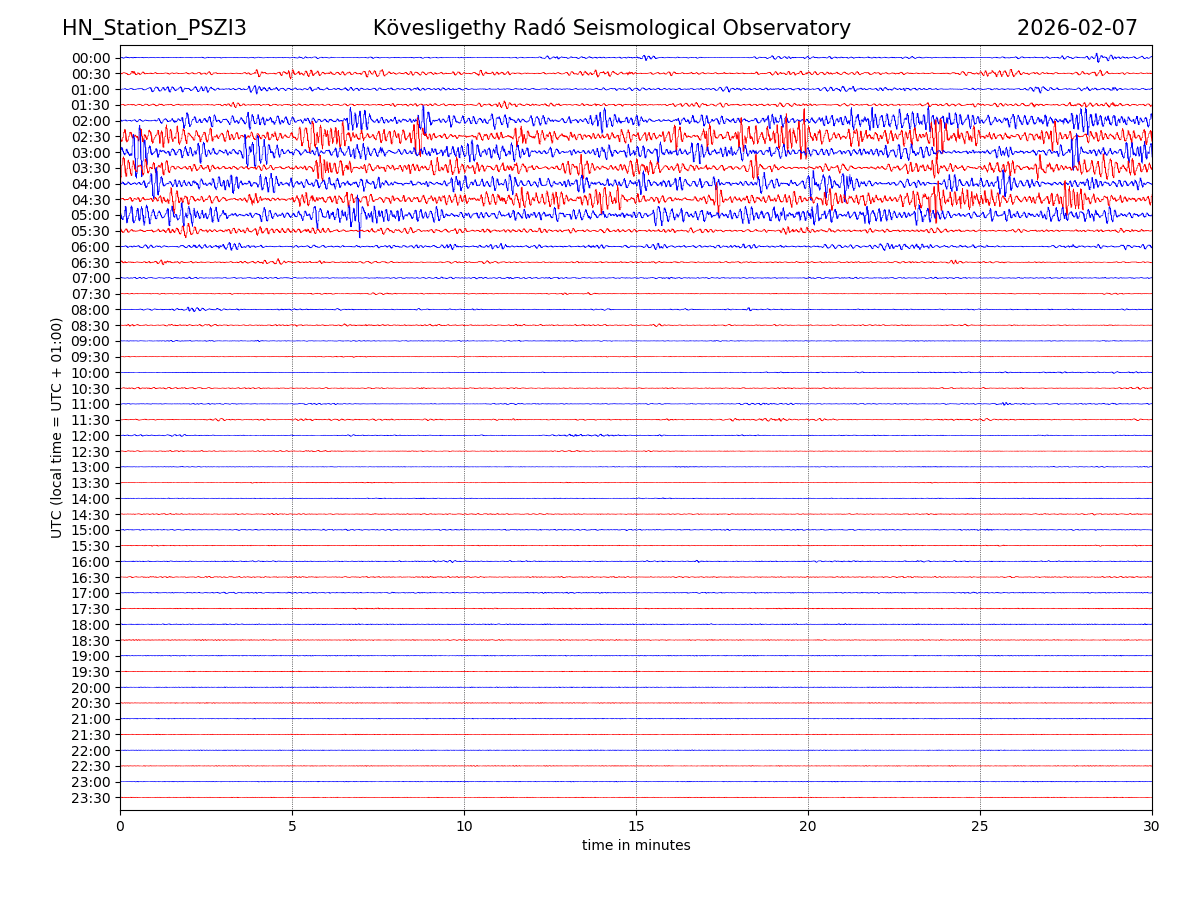Select the 10 minute axis tick
The image size is (1200, 900).
(464, 827)
